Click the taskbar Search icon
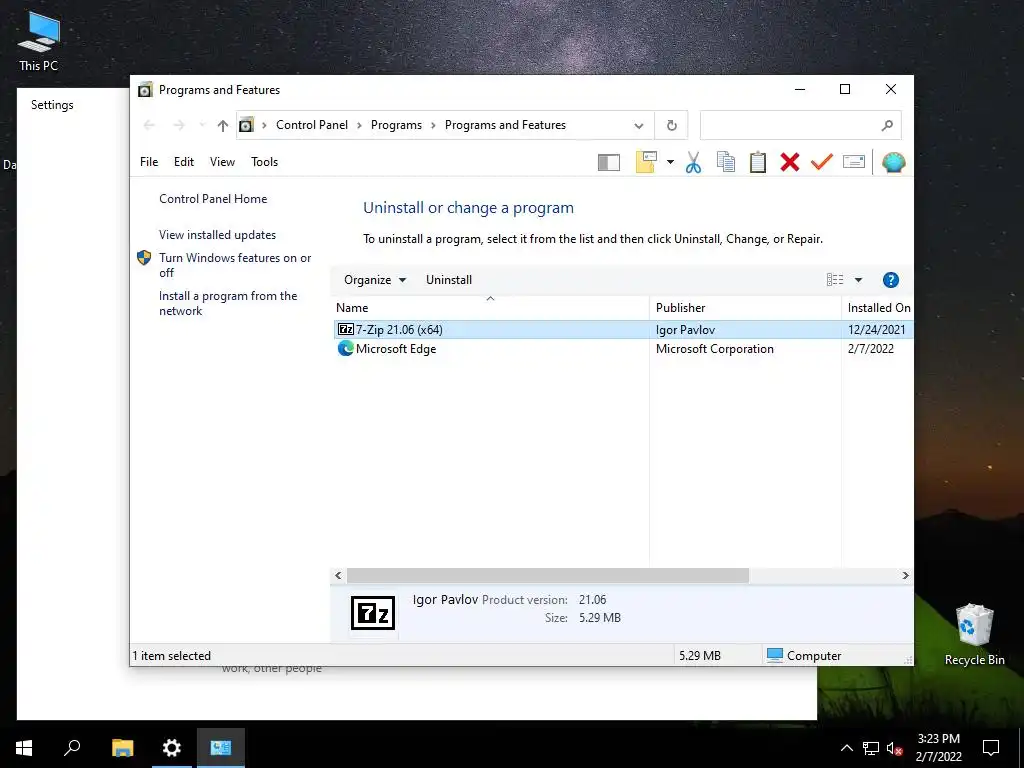This screenshot has height=768, width=1024. click(x=72, y=748)
